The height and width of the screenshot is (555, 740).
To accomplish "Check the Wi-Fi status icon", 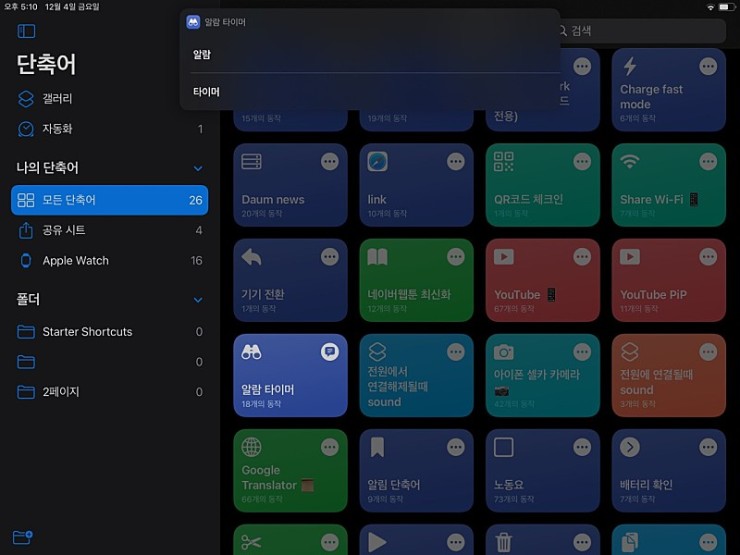I will 710,7.
